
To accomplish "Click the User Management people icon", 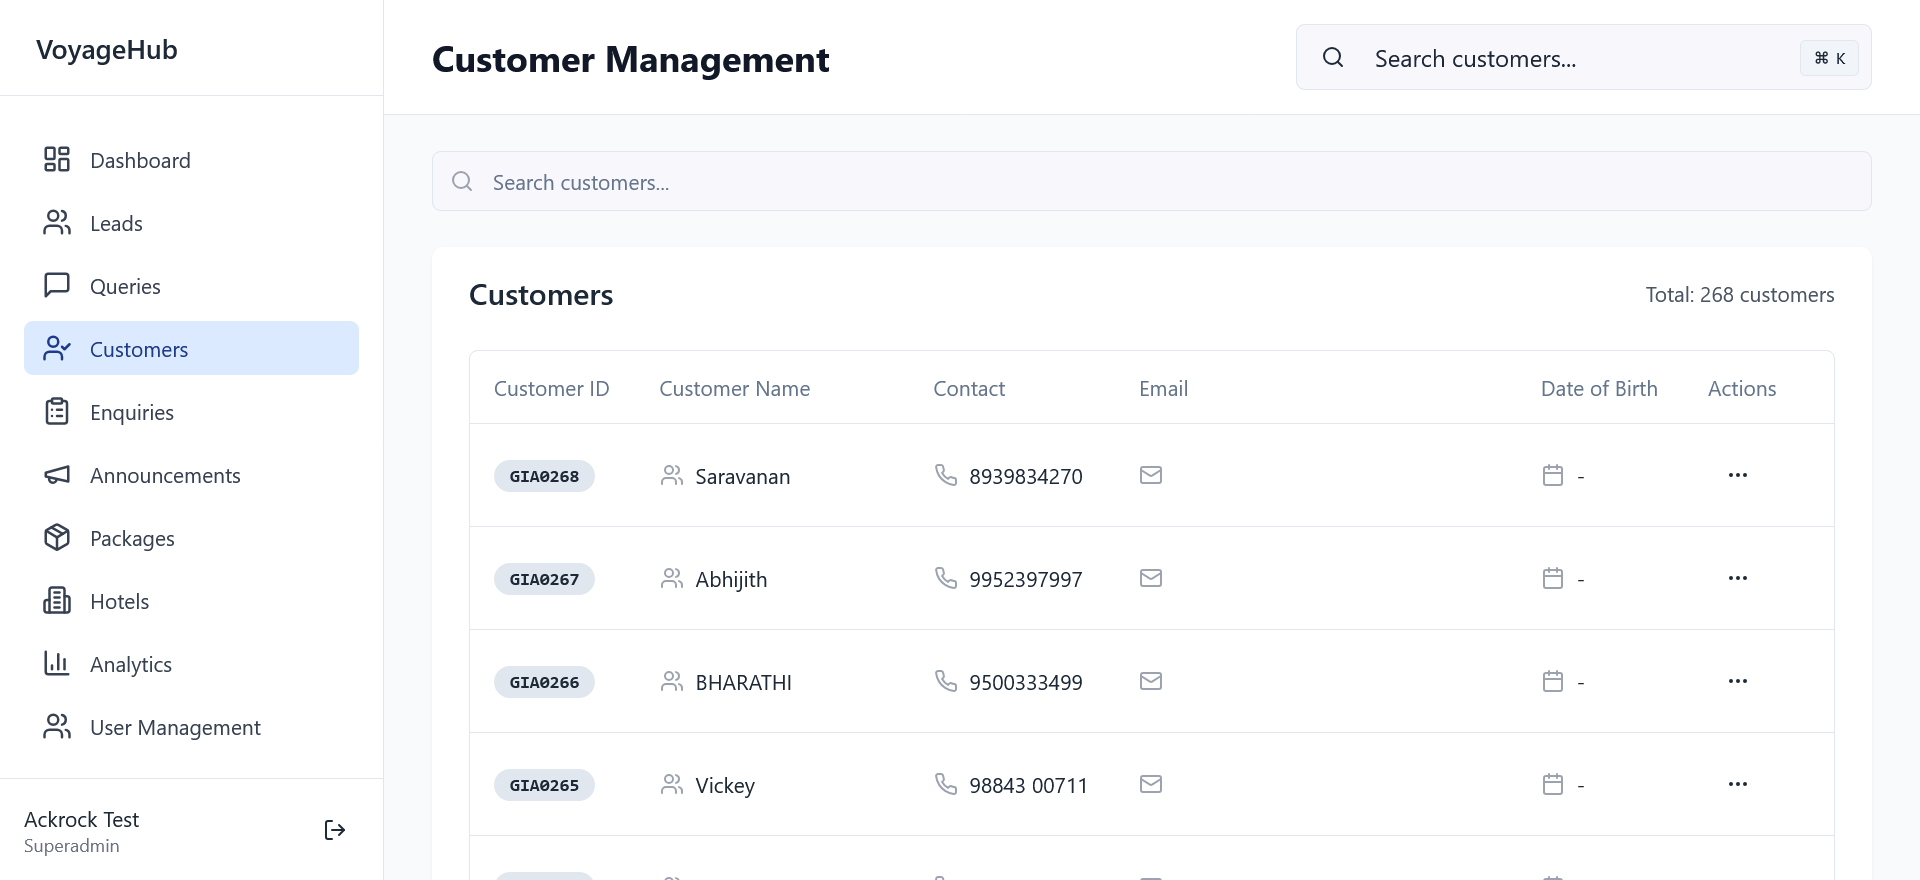I will pyautogui.click(x=57, y=726).
